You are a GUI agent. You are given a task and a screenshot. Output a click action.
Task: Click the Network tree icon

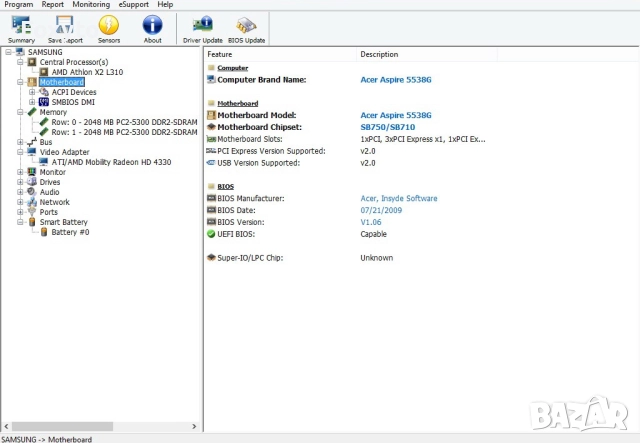[x=32, y=202]
